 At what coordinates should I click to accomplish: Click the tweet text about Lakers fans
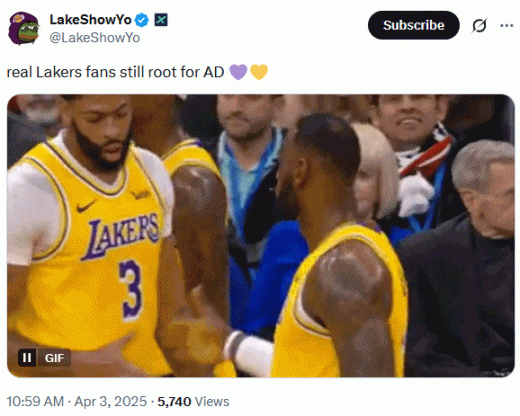115,72
